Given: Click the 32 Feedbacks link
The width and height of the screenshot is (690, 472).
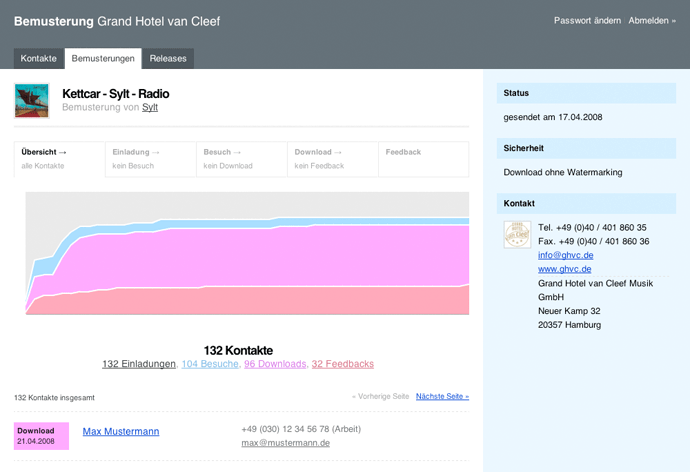Looking at the screenshot, I should coord(343,364).
